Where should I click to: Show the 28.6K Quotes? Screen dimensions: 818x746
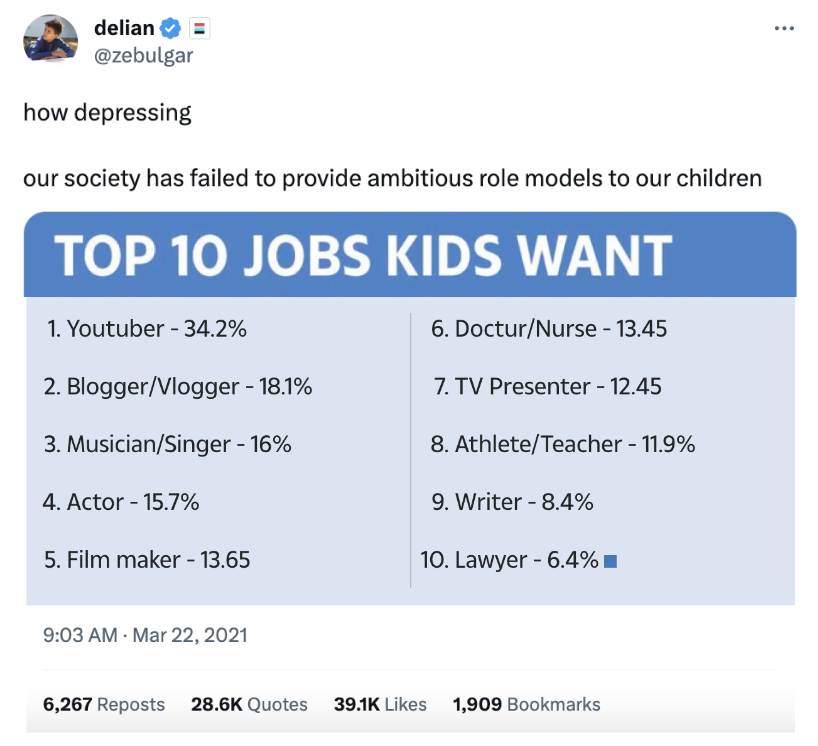point(249,704)
